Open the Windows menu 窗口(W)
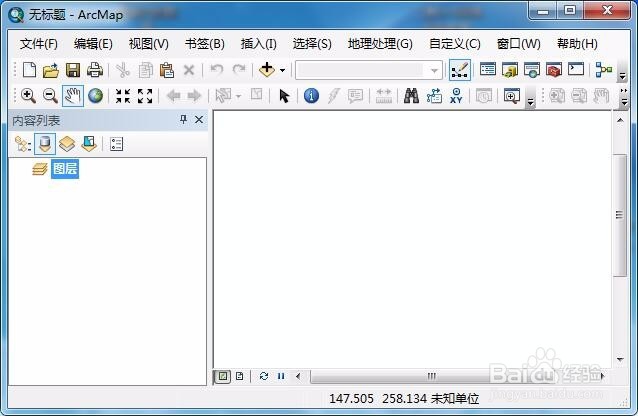The width and height of the screenshot is (638, 416). 518,44
